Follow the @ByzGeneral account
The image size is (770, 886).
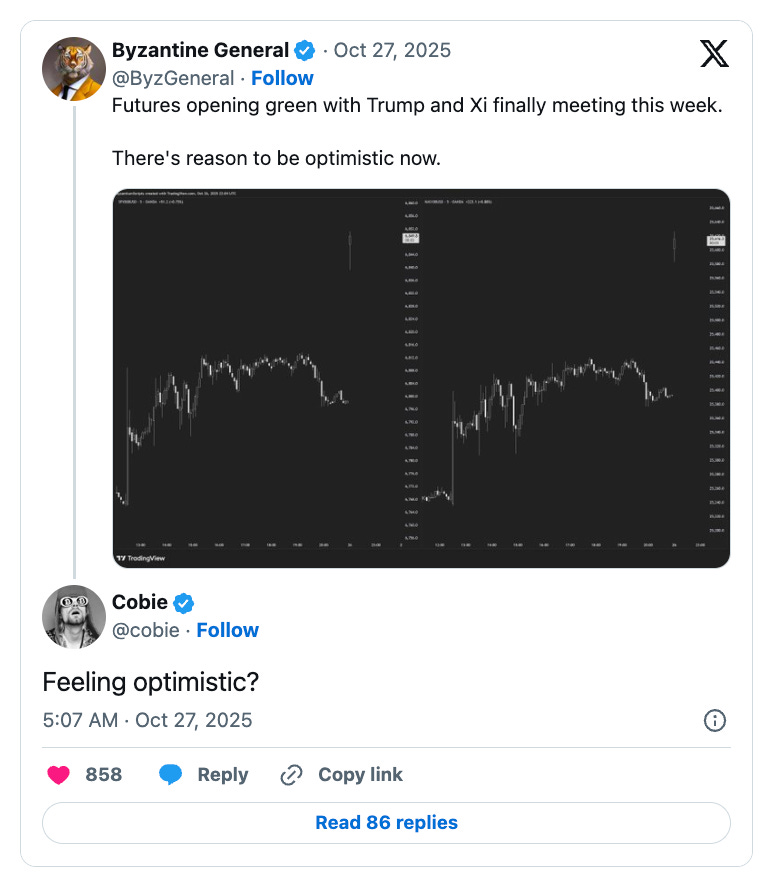(282, 78)
